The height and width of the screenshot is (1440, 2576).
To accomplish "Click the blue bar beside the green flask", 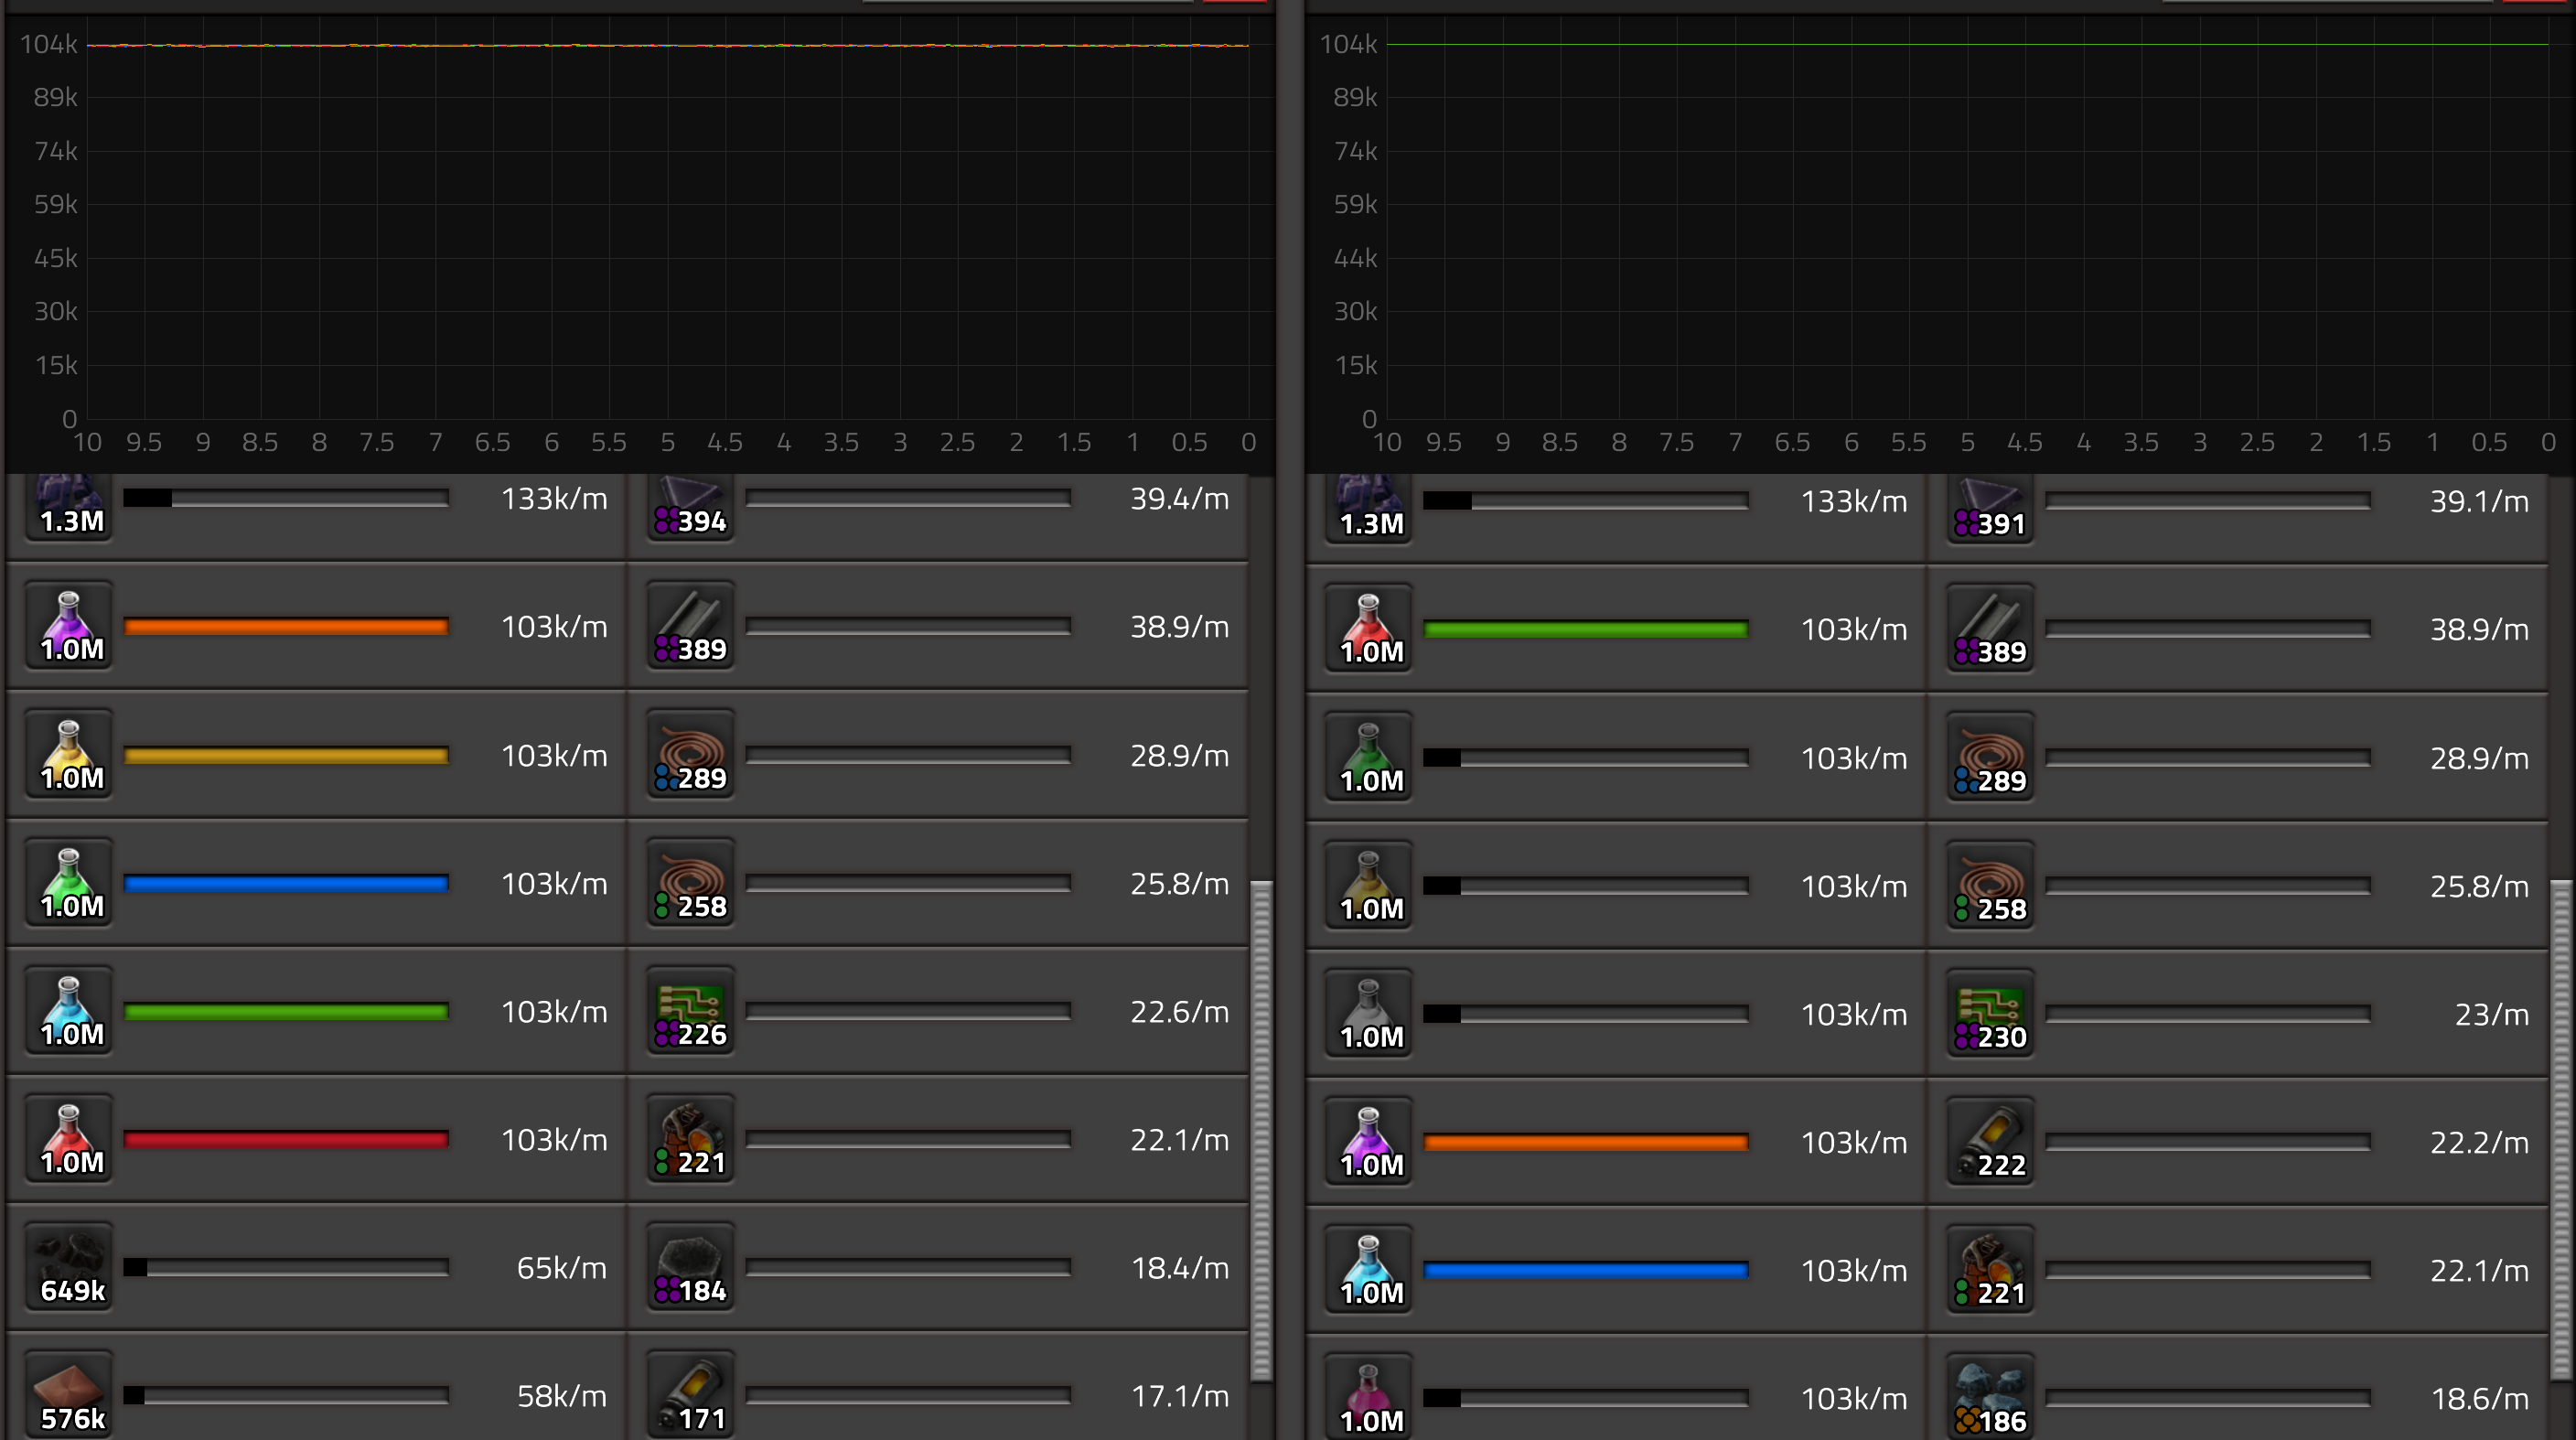I will (x=286, y=883).
